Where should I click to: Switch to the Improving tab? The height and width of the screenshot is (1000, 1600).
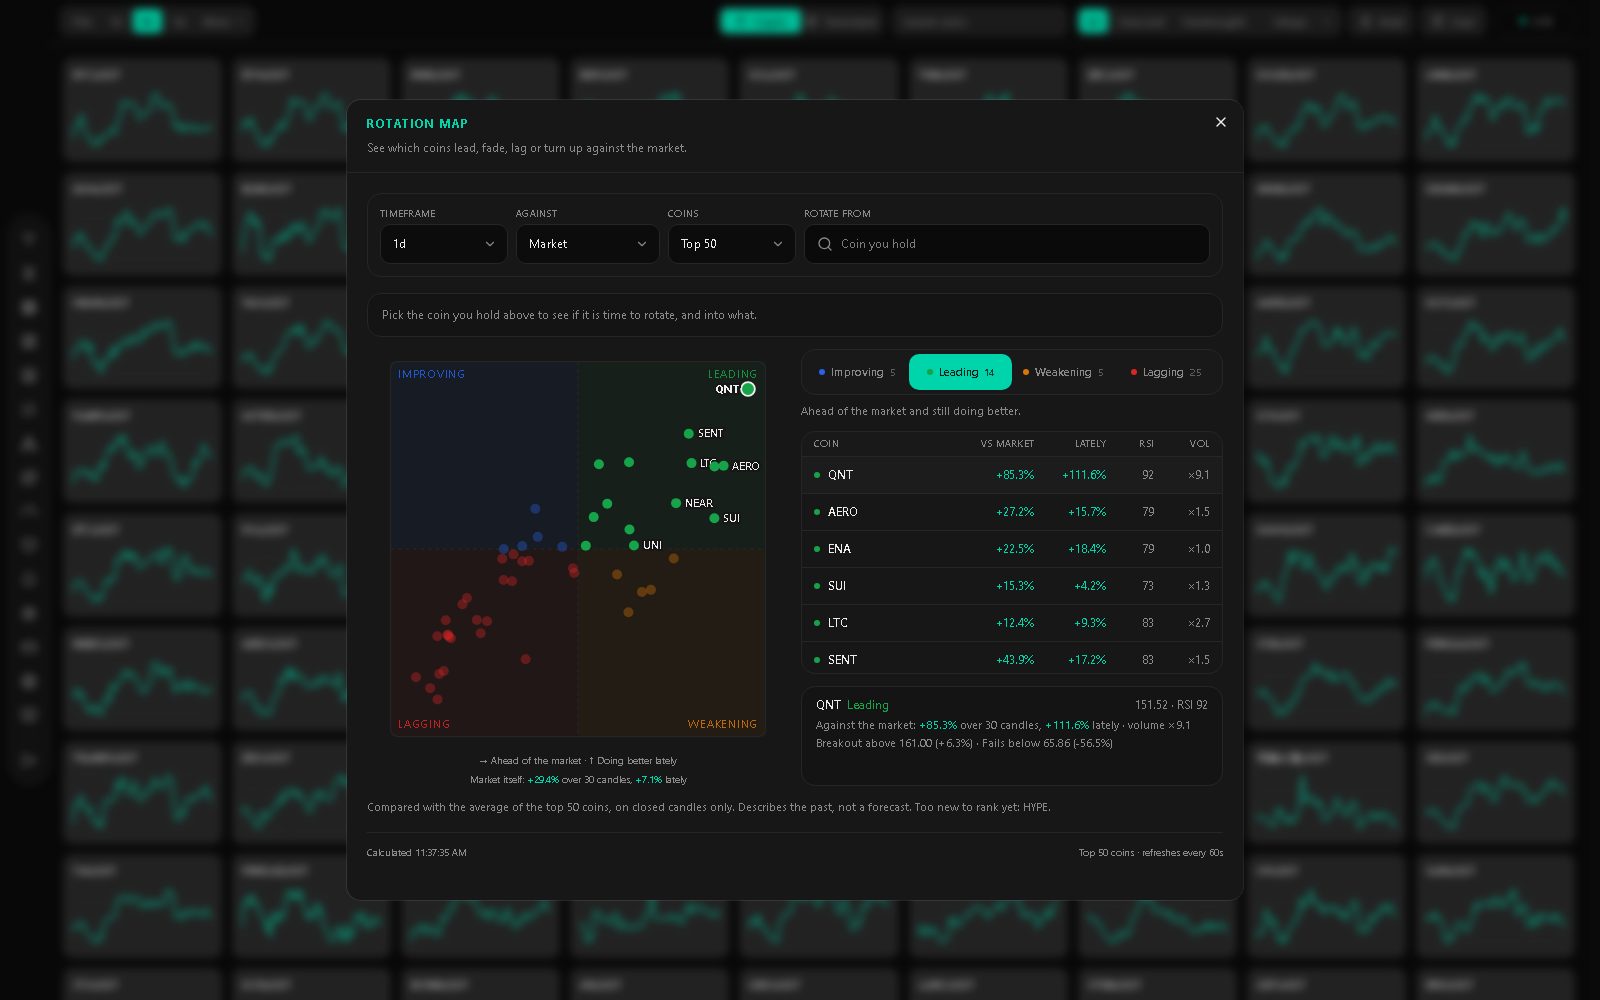pyautogui.click(x=857, y=372)
